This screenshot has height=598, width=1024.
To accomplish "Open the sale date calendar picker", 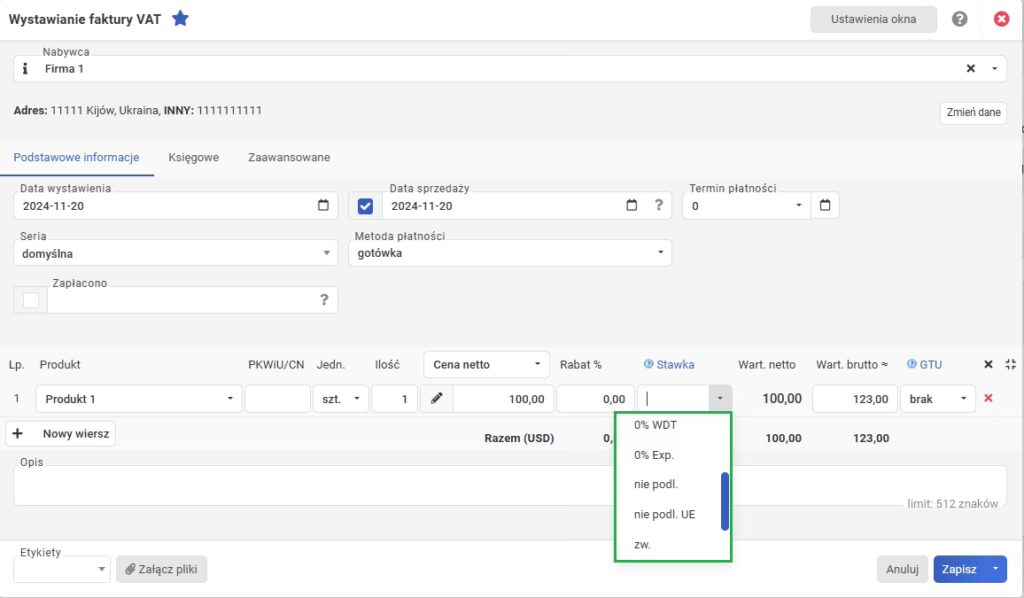I will pos(631,206).
